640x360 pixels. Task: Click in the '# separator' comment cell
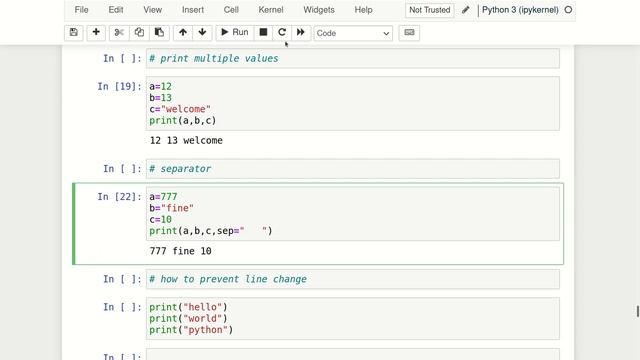tap(353, 169)
